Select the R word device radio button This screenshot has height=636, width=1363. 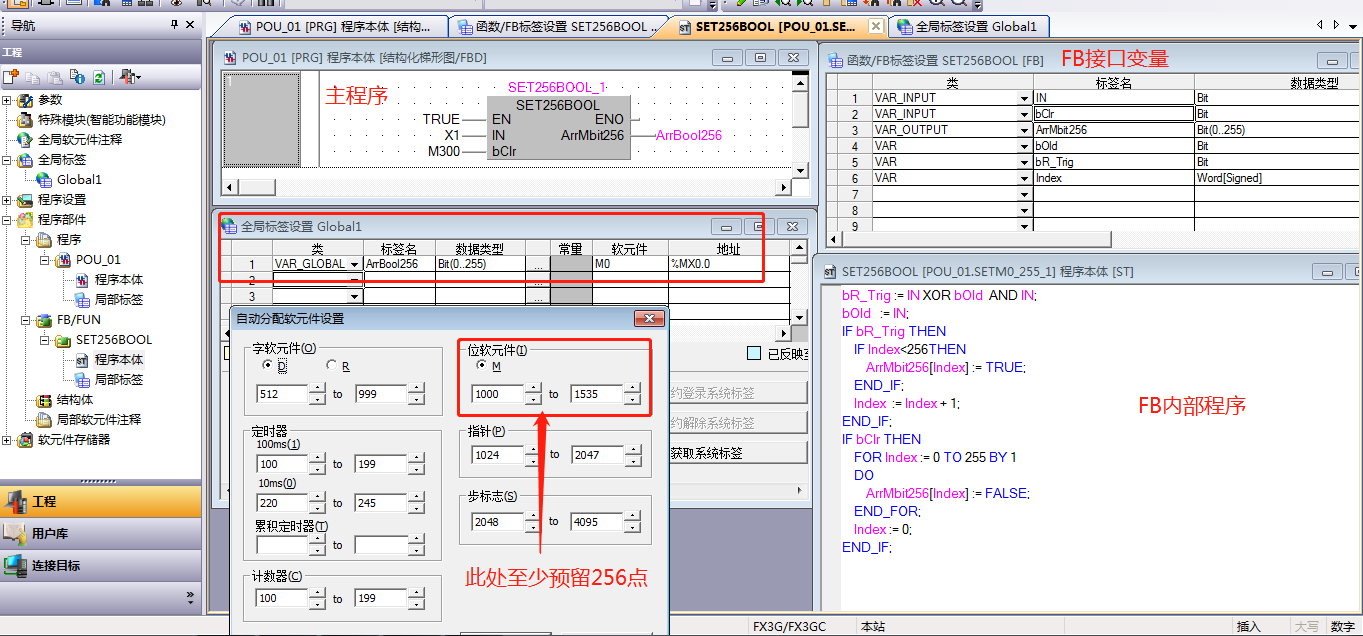click(x=331, y=366)
